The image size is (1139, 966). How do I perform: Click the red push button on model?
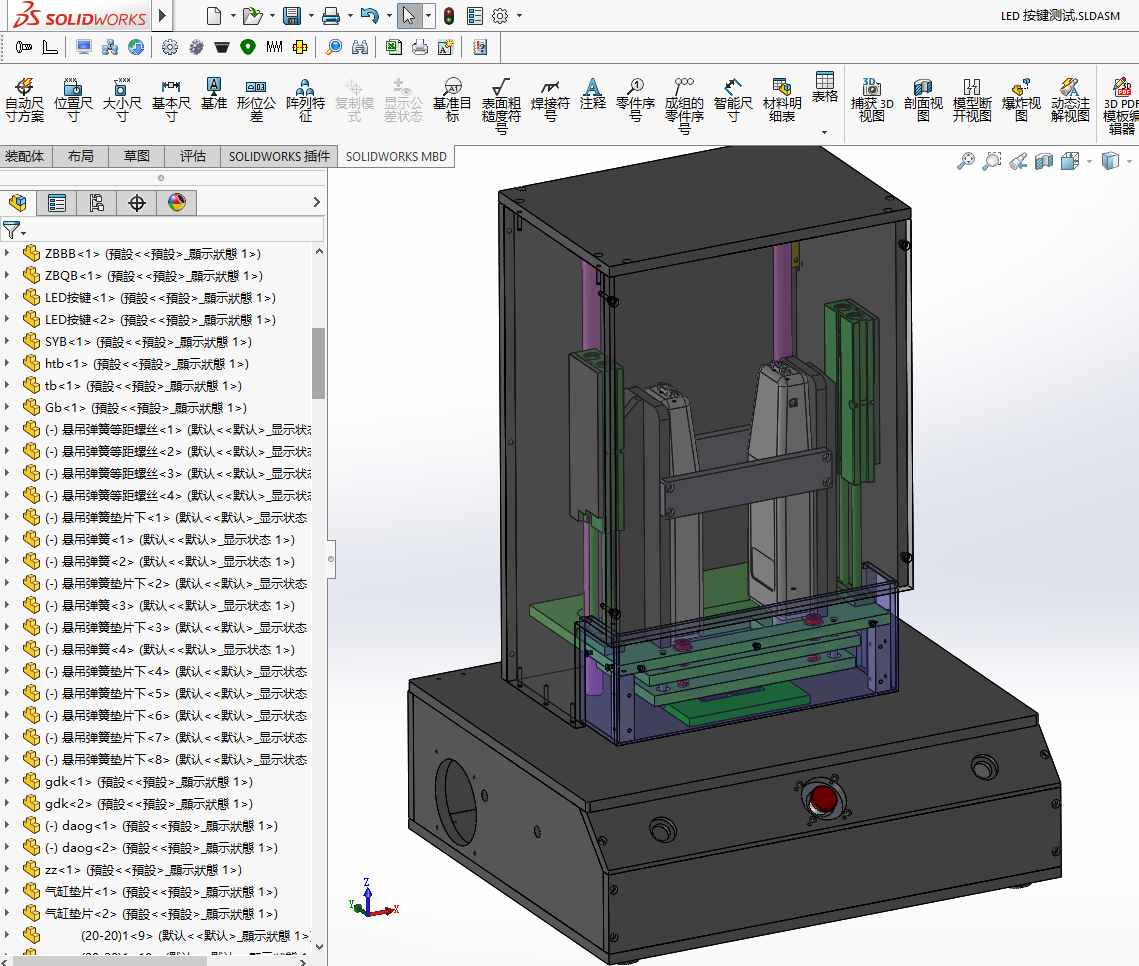[823, 798]
